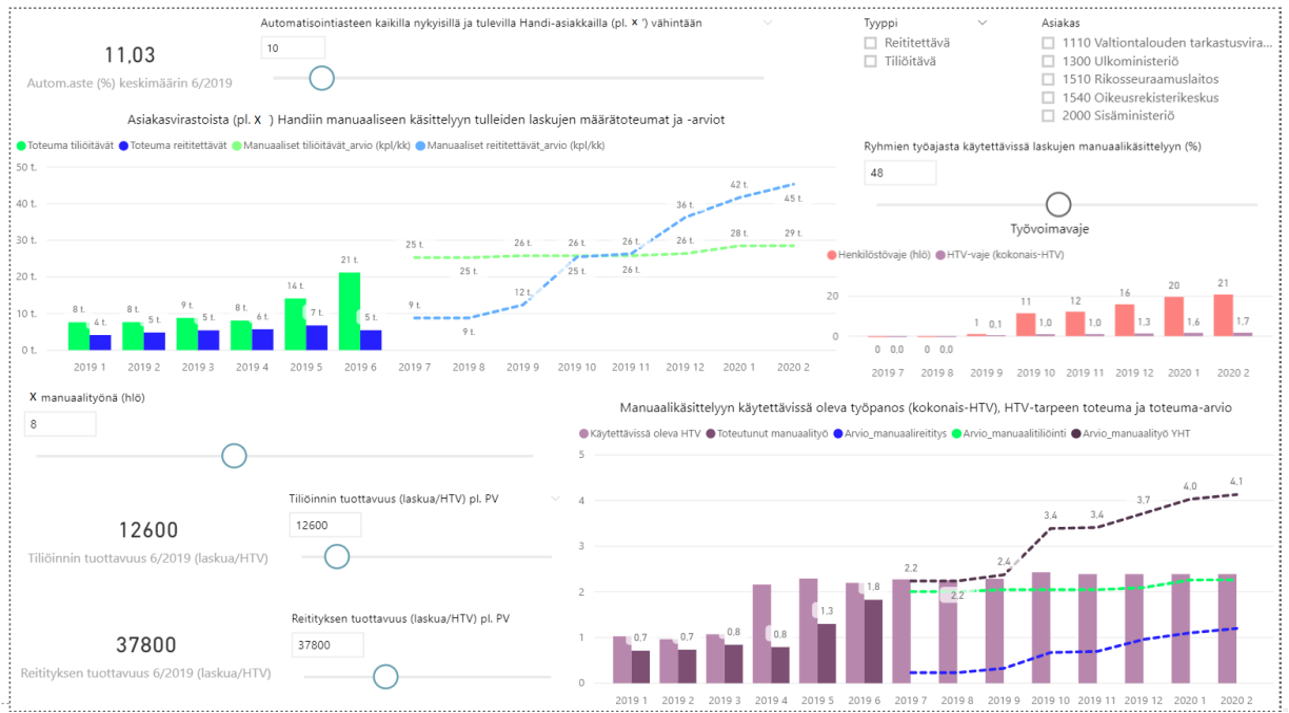Open the Tiliöinnin tuottavuus slicer chevron

556,497
